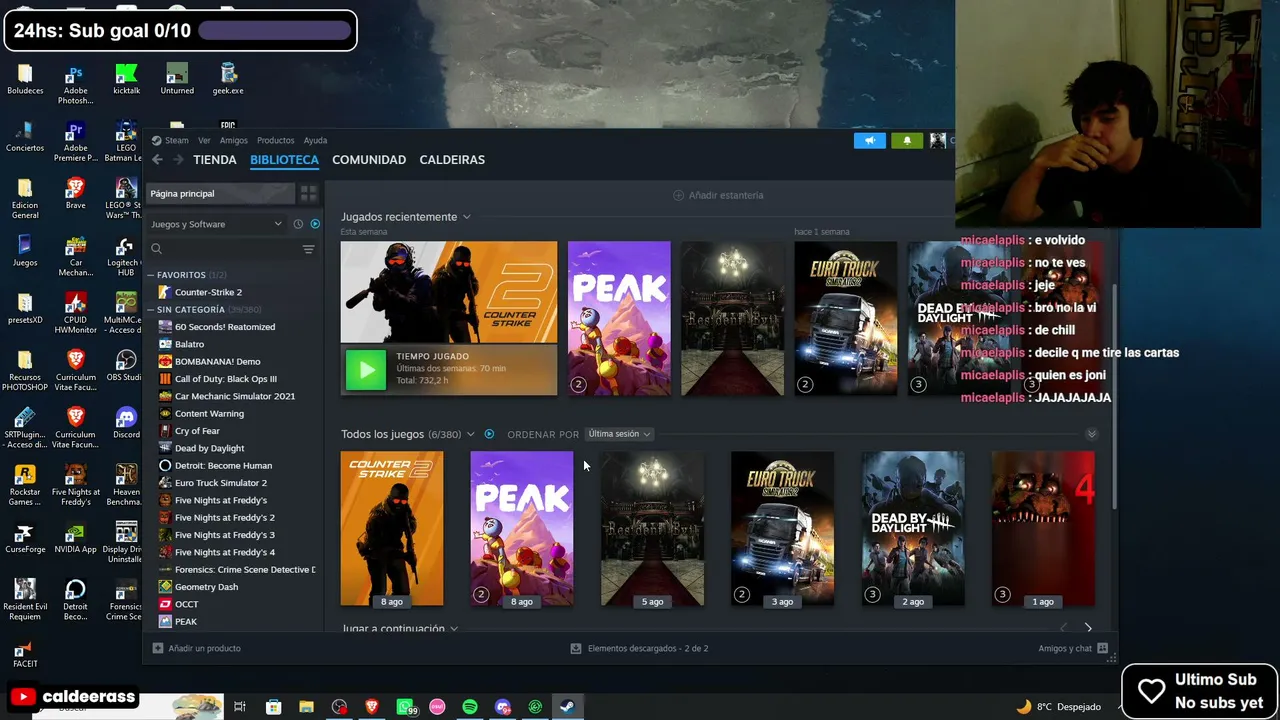Go back with the Steam back arrow

[157, 160]
